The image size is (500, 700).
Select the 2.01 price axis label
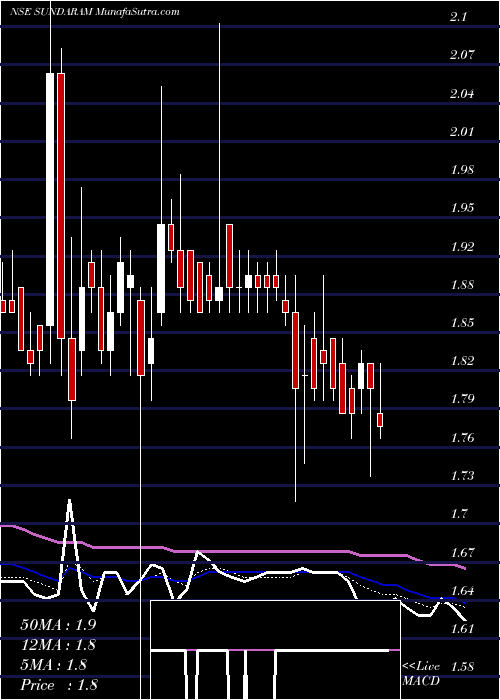[462, 132]
